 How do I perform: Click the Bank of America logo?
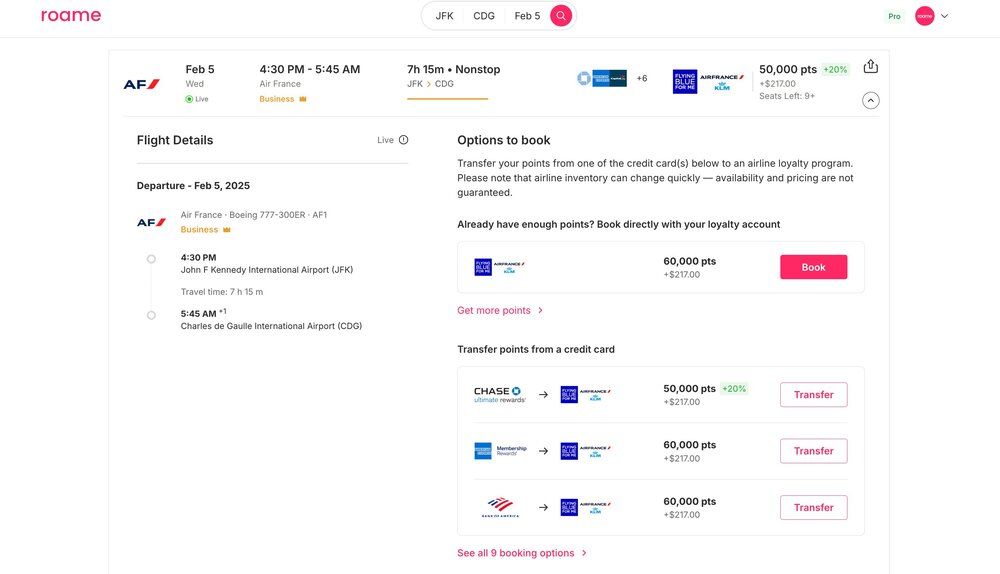click(499, 507)
